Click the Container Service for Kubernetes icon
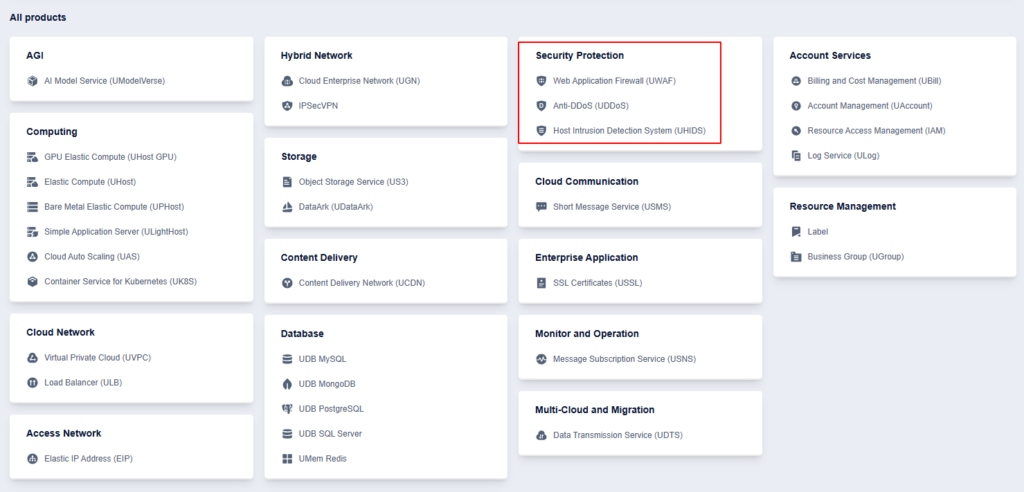Viewport: 1024px width, 492px height. (32, 282)
